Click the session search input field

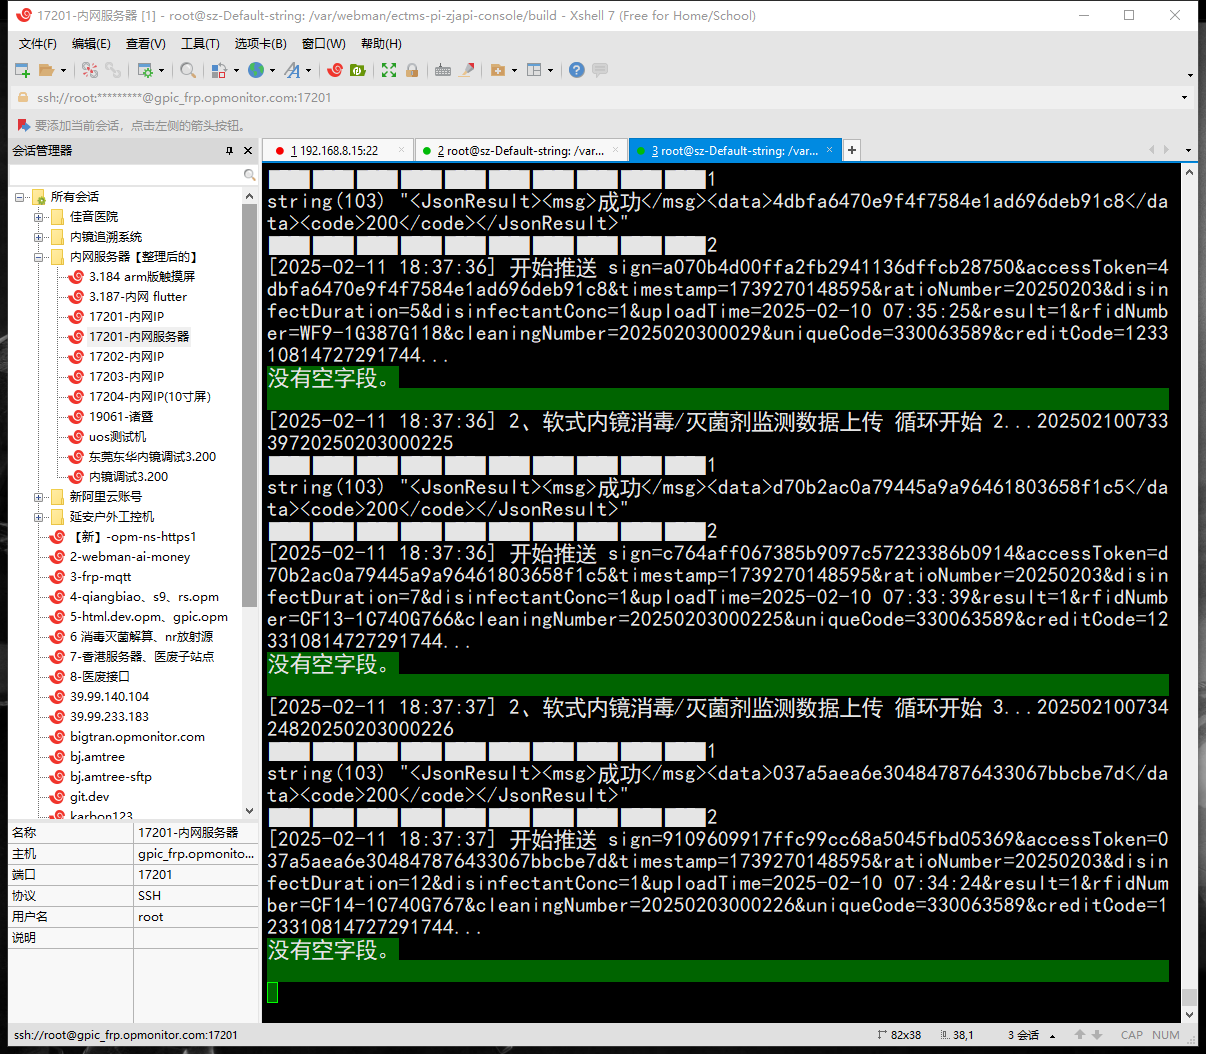point(126,175)
